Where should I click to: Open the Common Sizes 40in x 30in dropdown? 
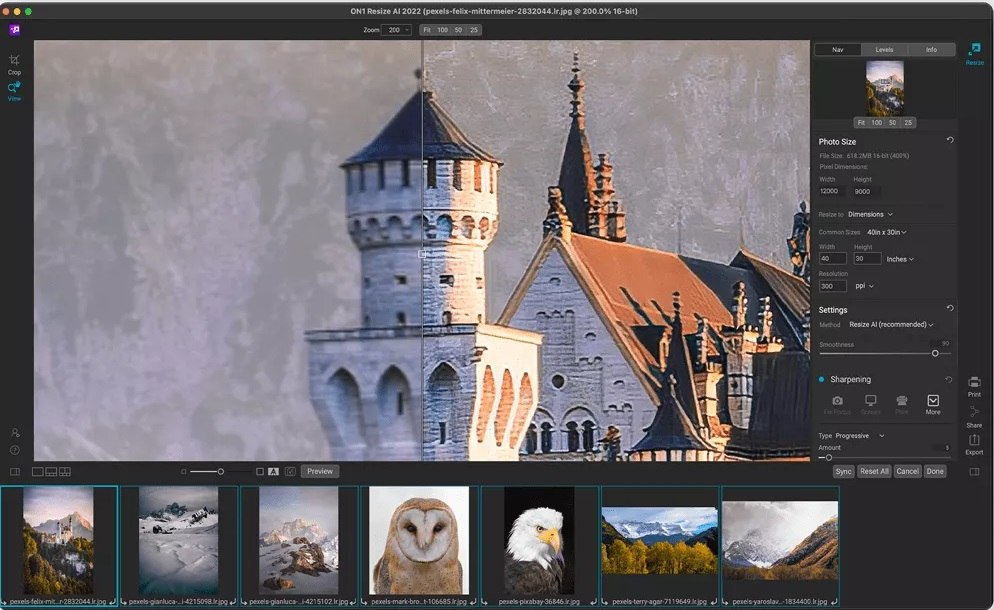(x=885, y=231)
